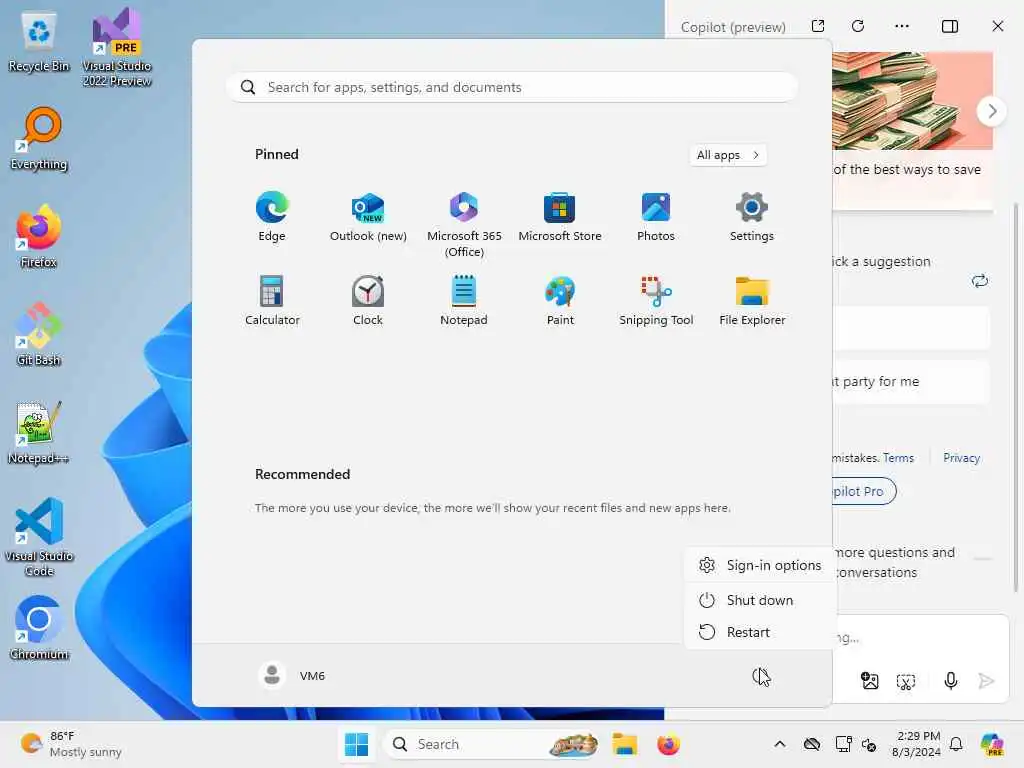The width and height of the screenshot is (1024, 768).
Task: Click the Start menu search field
Action: click(511, 87)
